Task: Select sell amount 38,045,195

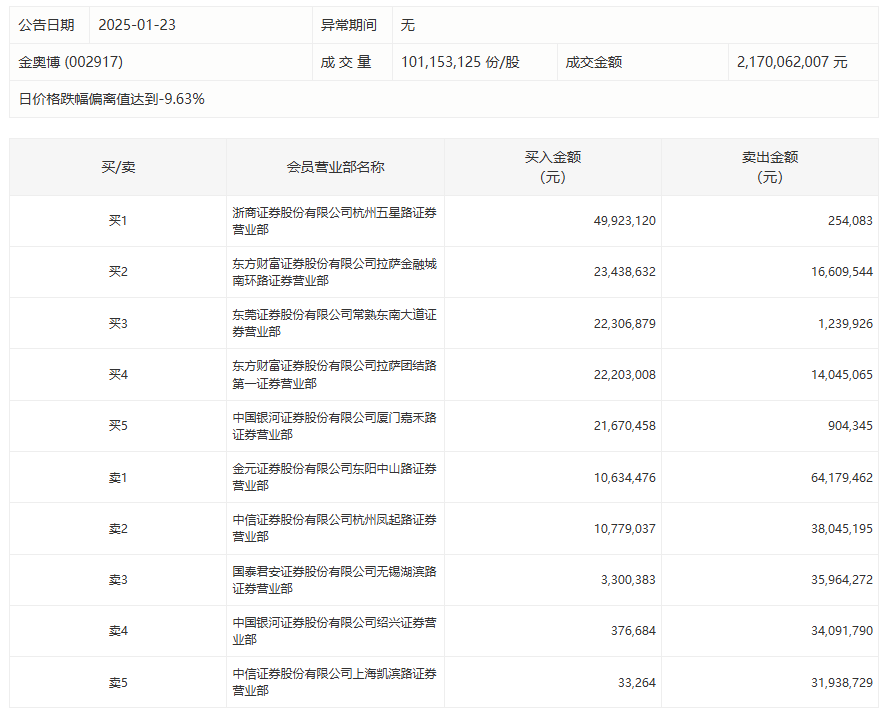Action: point(842,529)
